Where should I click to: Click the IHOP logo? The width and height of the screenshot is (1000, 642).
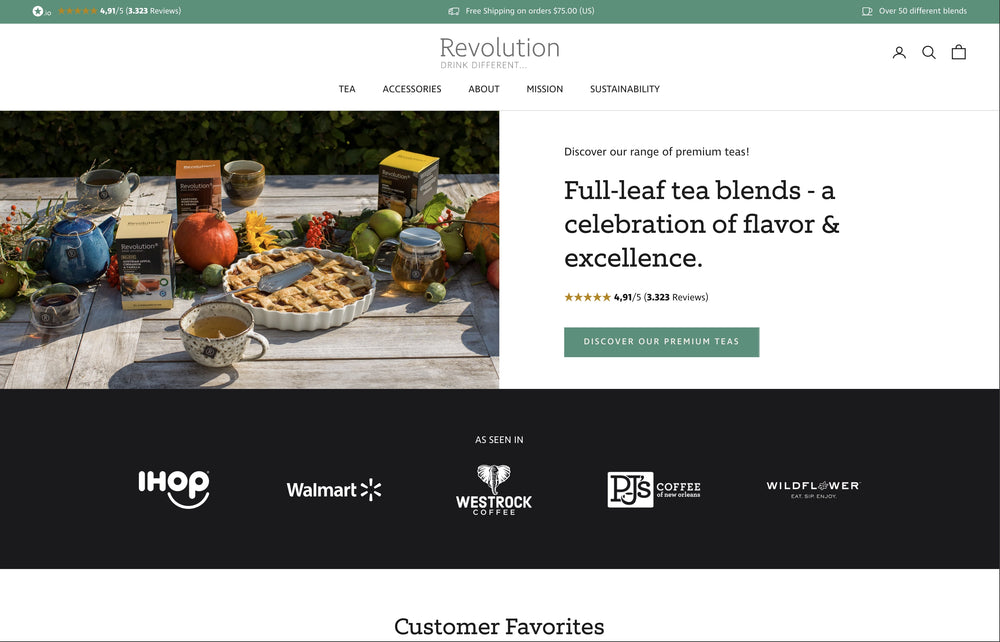pos(173,489)
